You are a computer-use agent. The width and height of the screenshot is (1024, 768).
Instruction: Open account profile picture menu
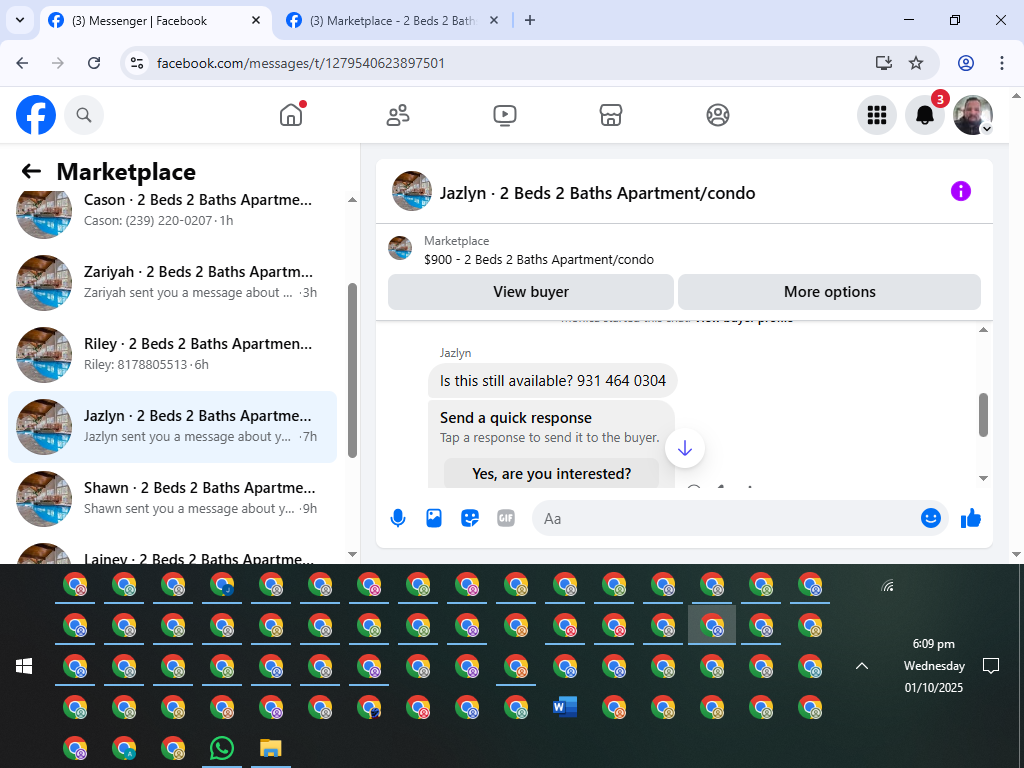point(972,115)
